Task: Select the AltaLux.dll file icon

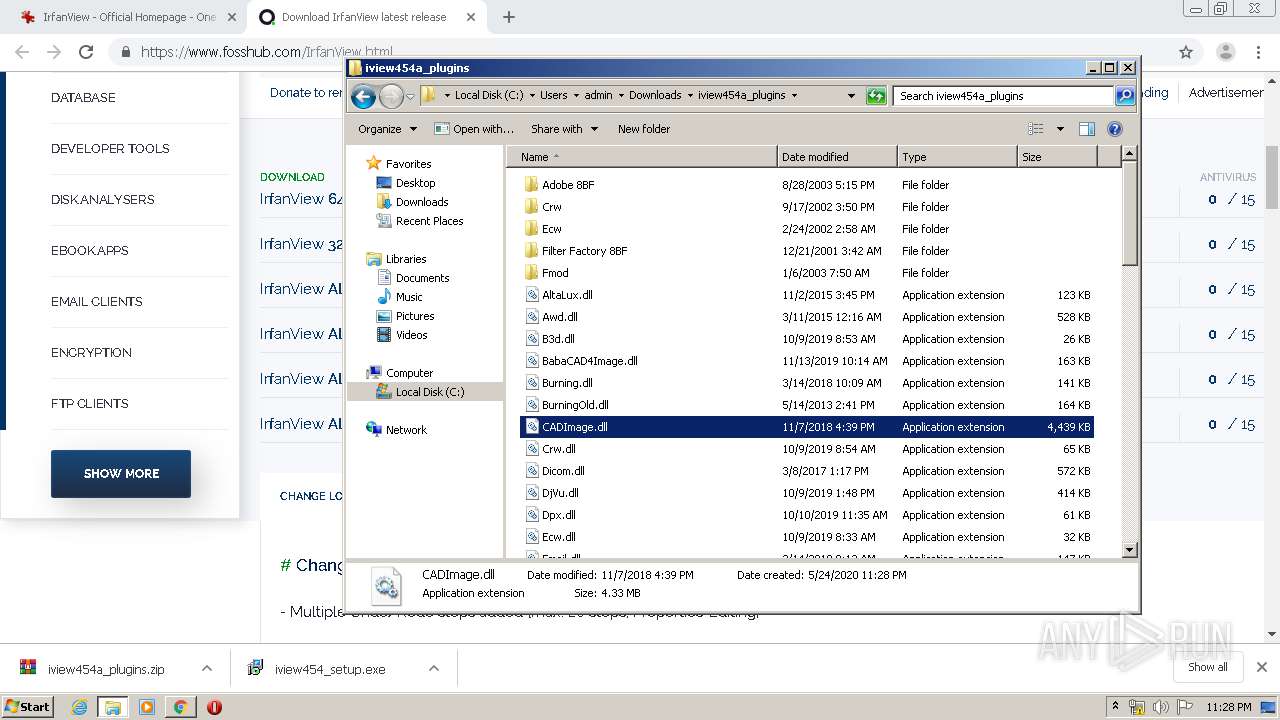Action: pos(532,295)
